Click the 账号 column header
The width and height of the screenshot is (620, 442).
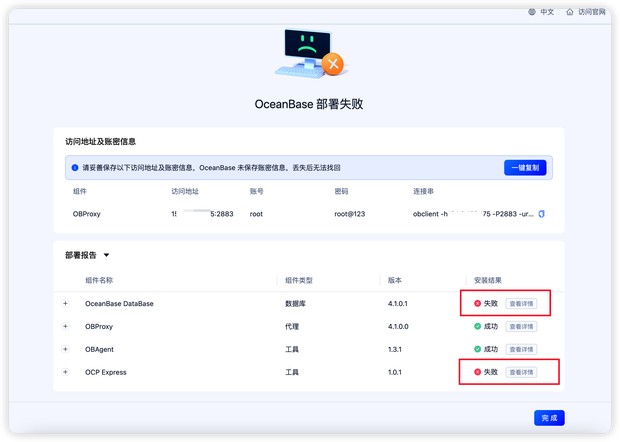coord(257,191)
